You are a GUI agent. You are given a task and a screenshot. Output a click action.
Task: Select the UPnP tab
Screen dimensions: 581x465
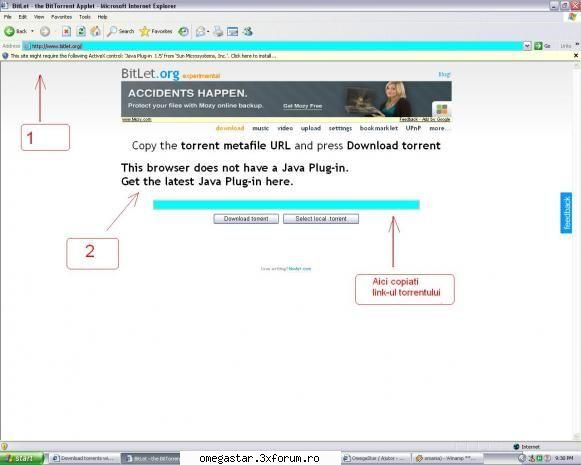coord(413,128)
